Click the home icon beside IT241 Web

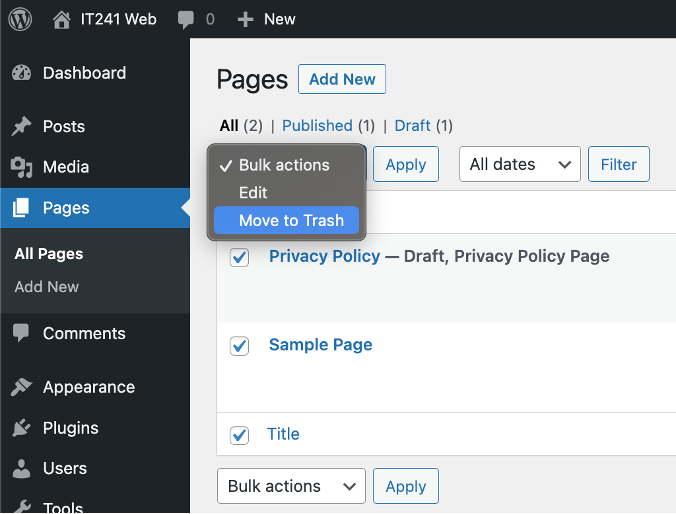click(62, 20)
